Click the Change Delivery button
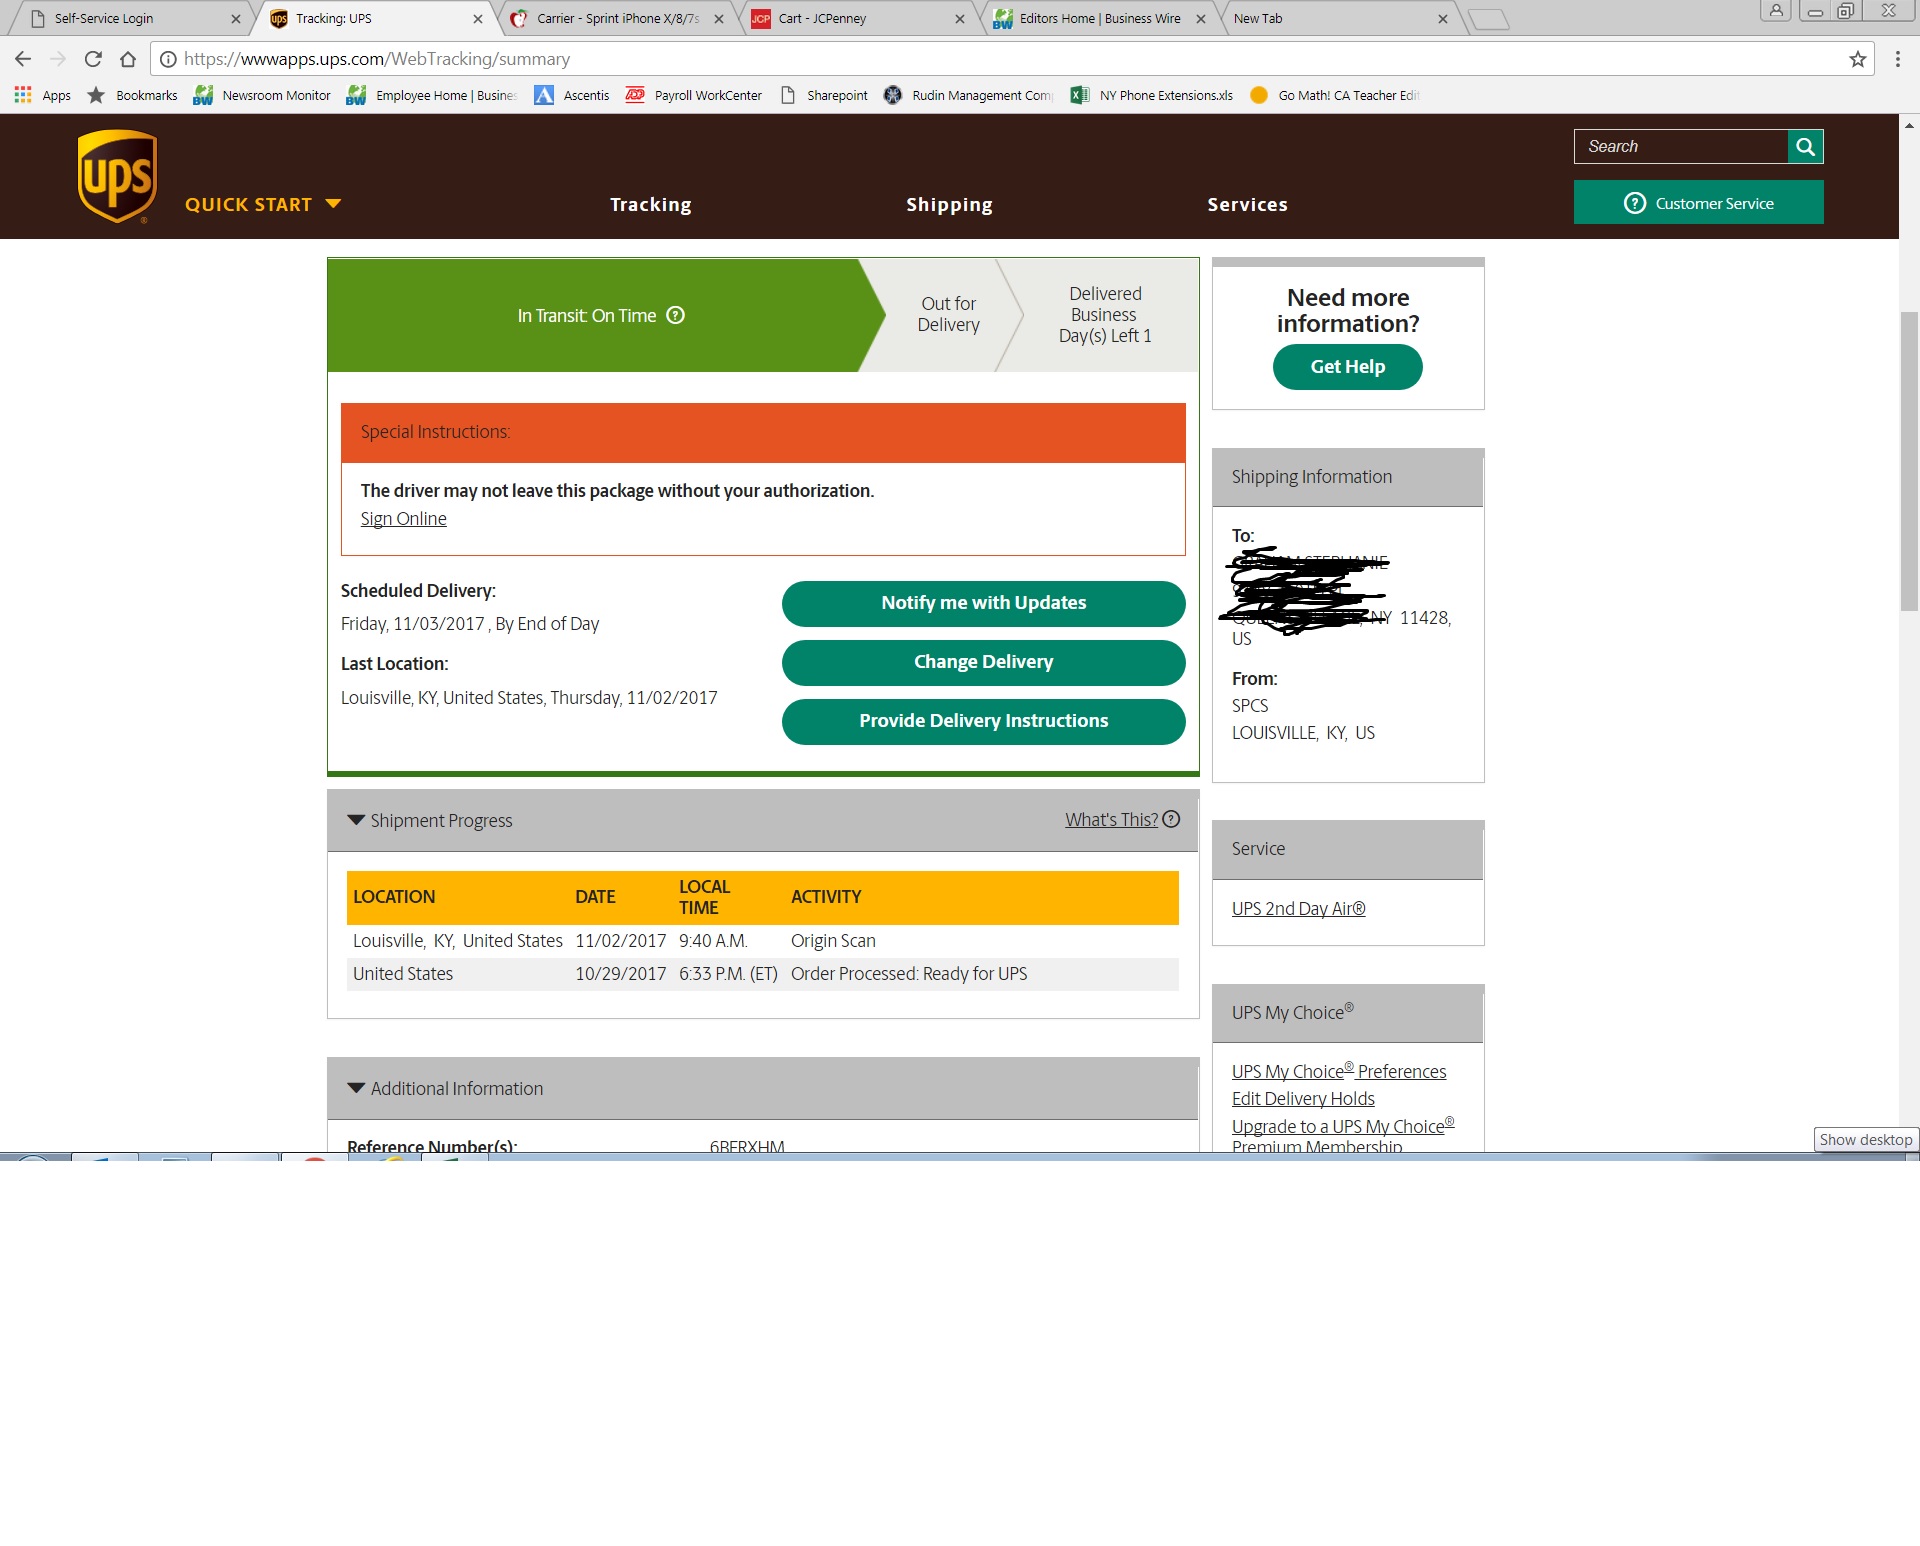 point(983,662)
